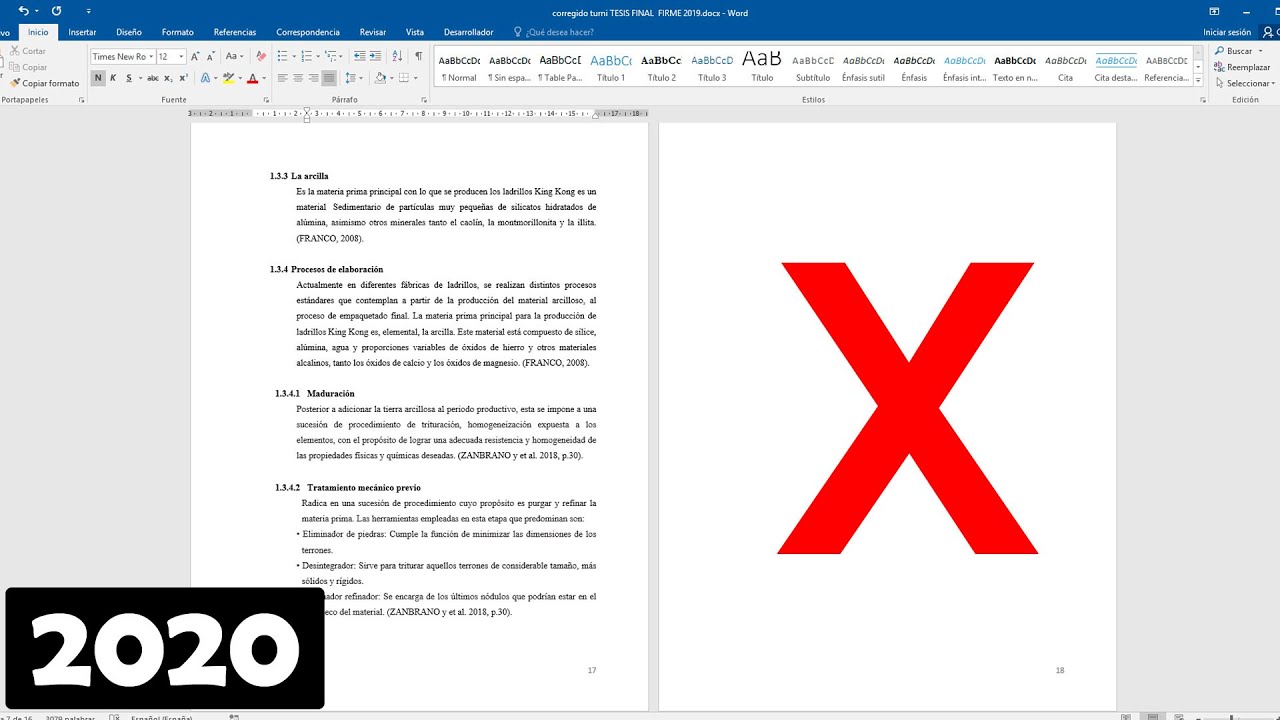Screen dimensions: 1280x720
Task: Center the paragraph text
Action: point(298,78)
